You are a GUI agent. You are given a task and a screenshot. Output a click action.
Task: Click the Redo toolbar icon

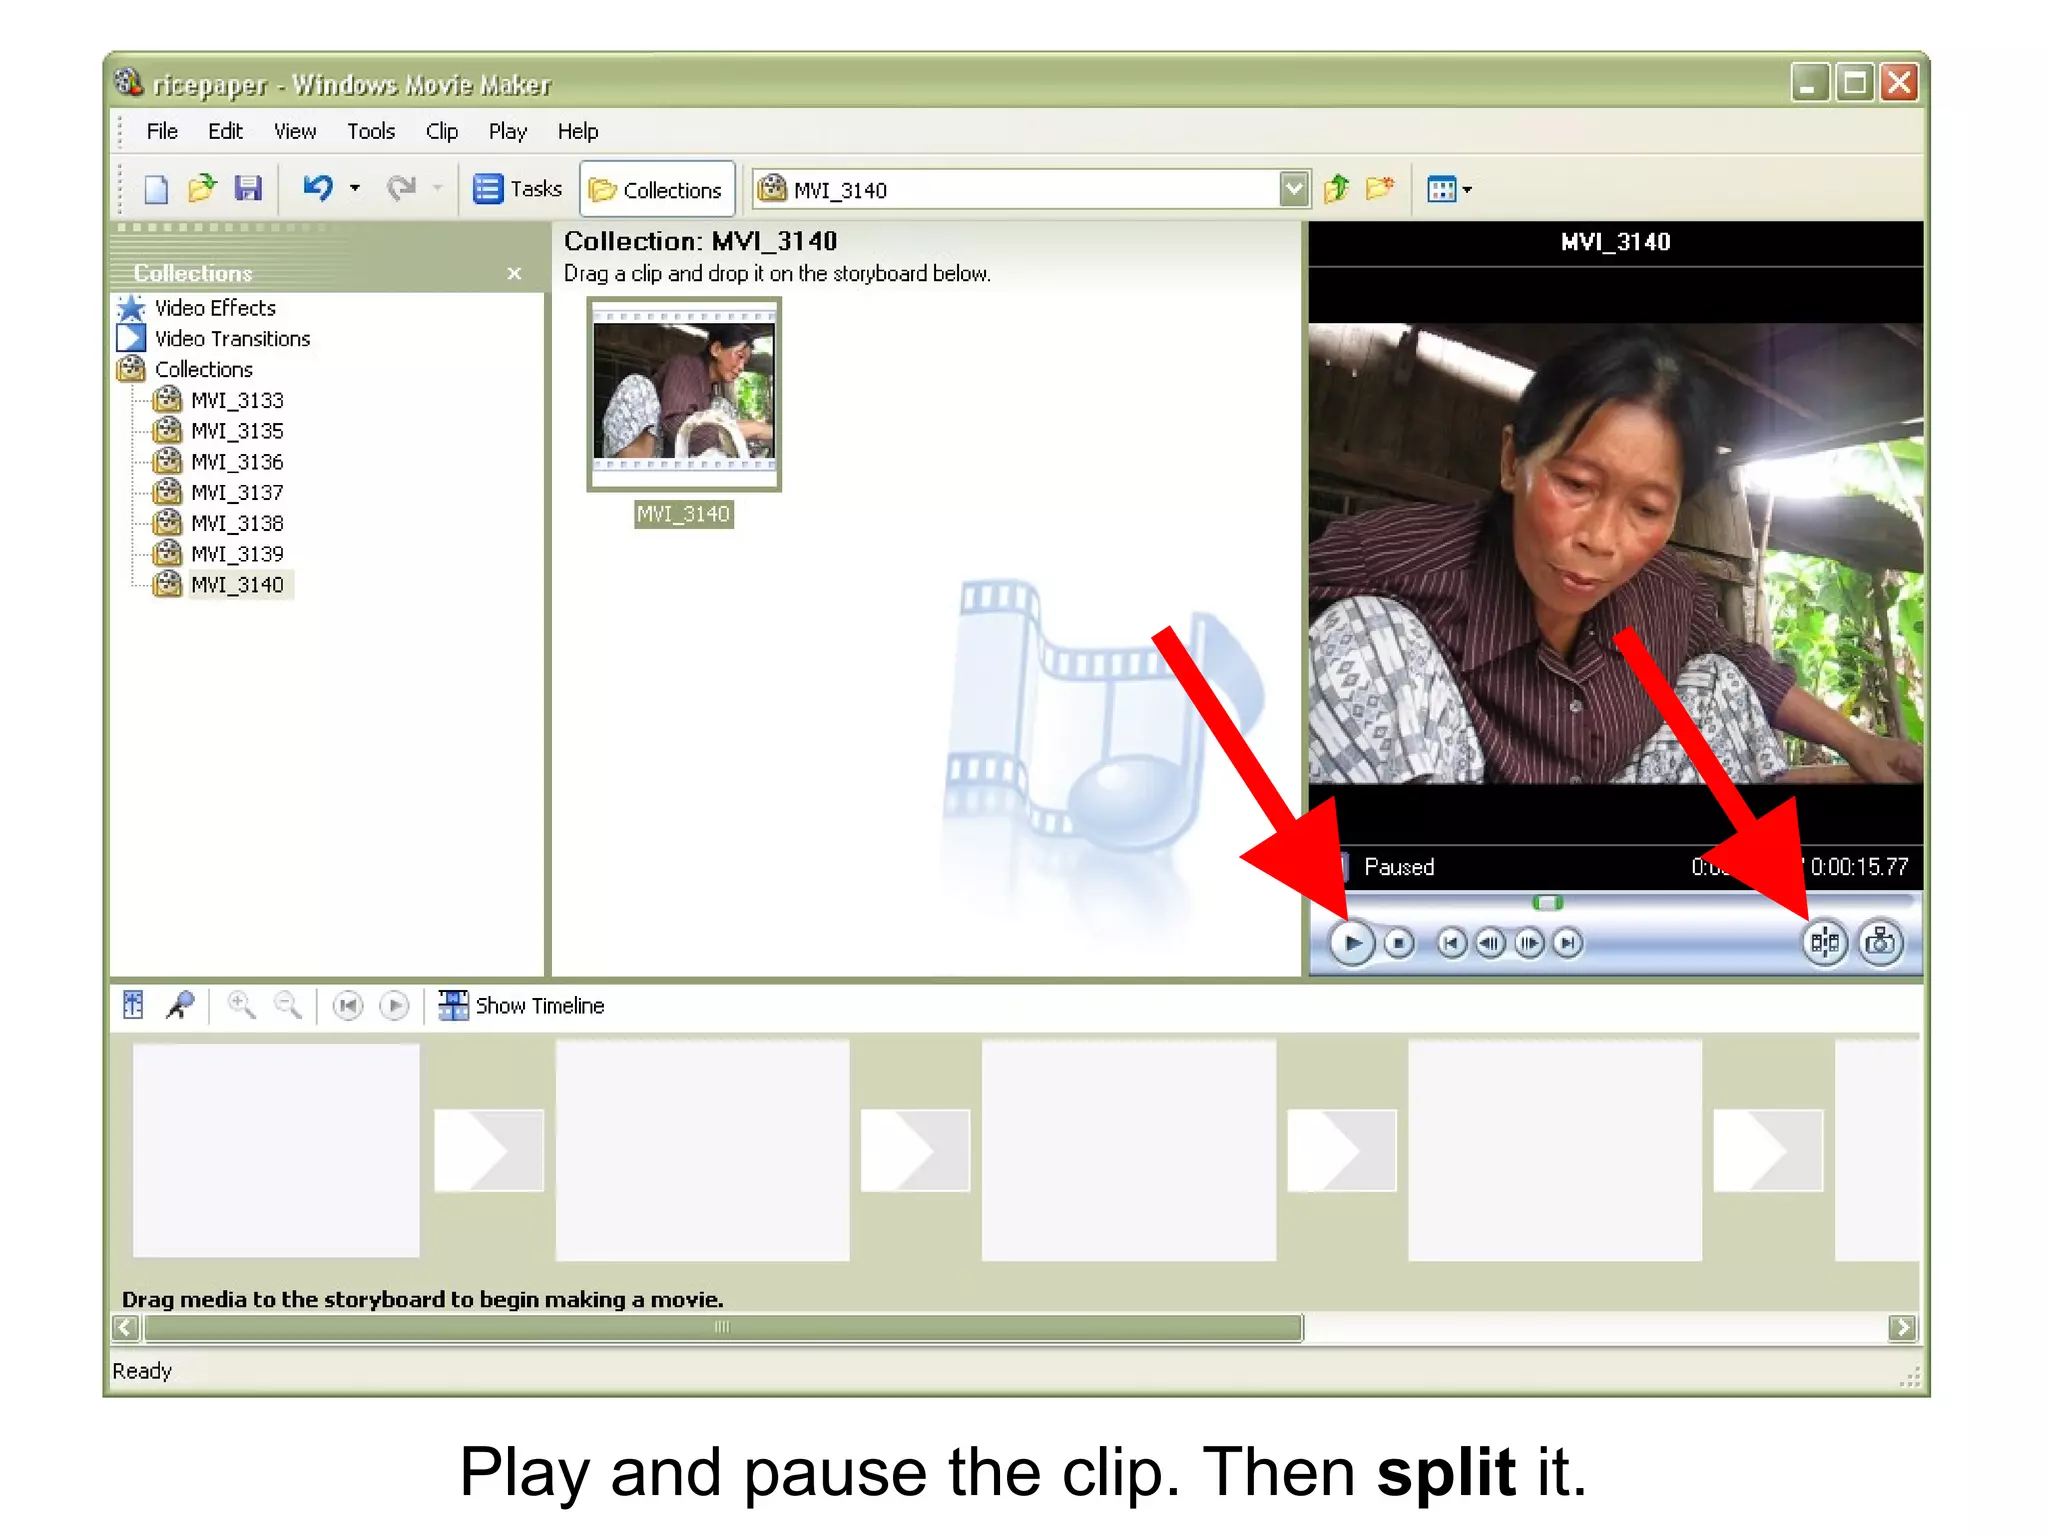click(401, 188)
